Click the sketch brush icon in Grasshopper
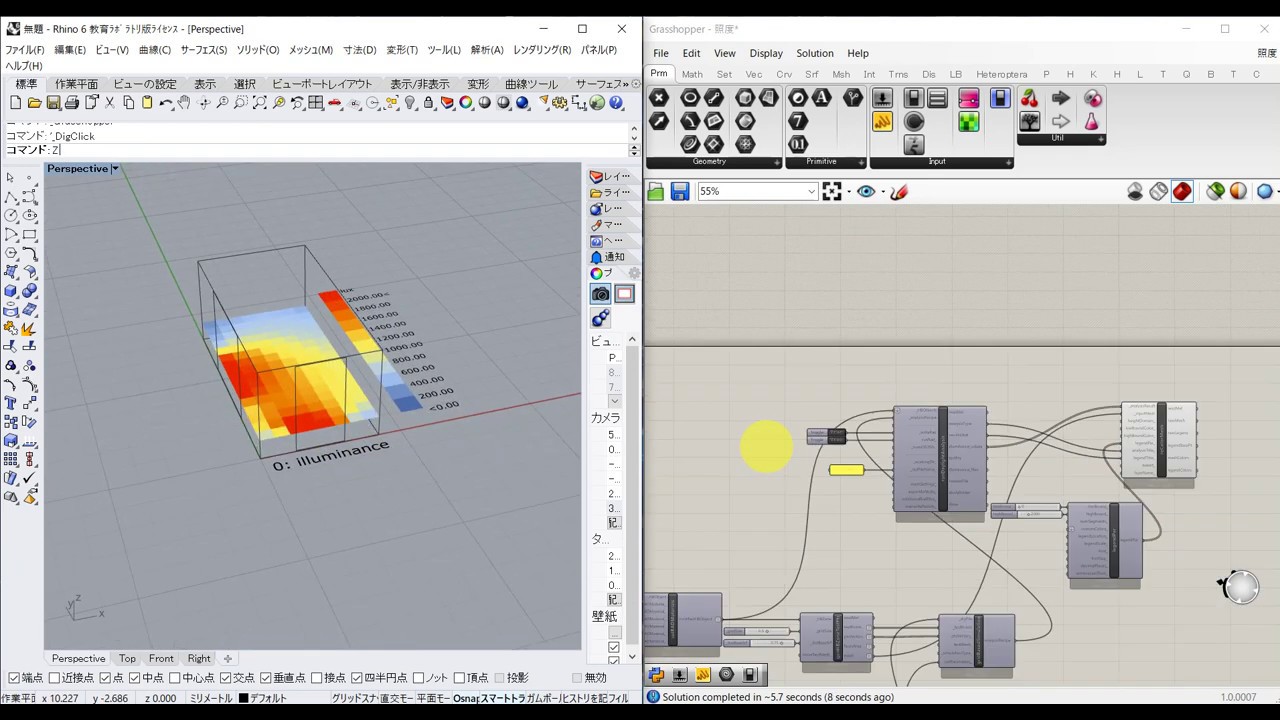The image size is (1280, 720). pyautogui.click(x=899, y=191)
